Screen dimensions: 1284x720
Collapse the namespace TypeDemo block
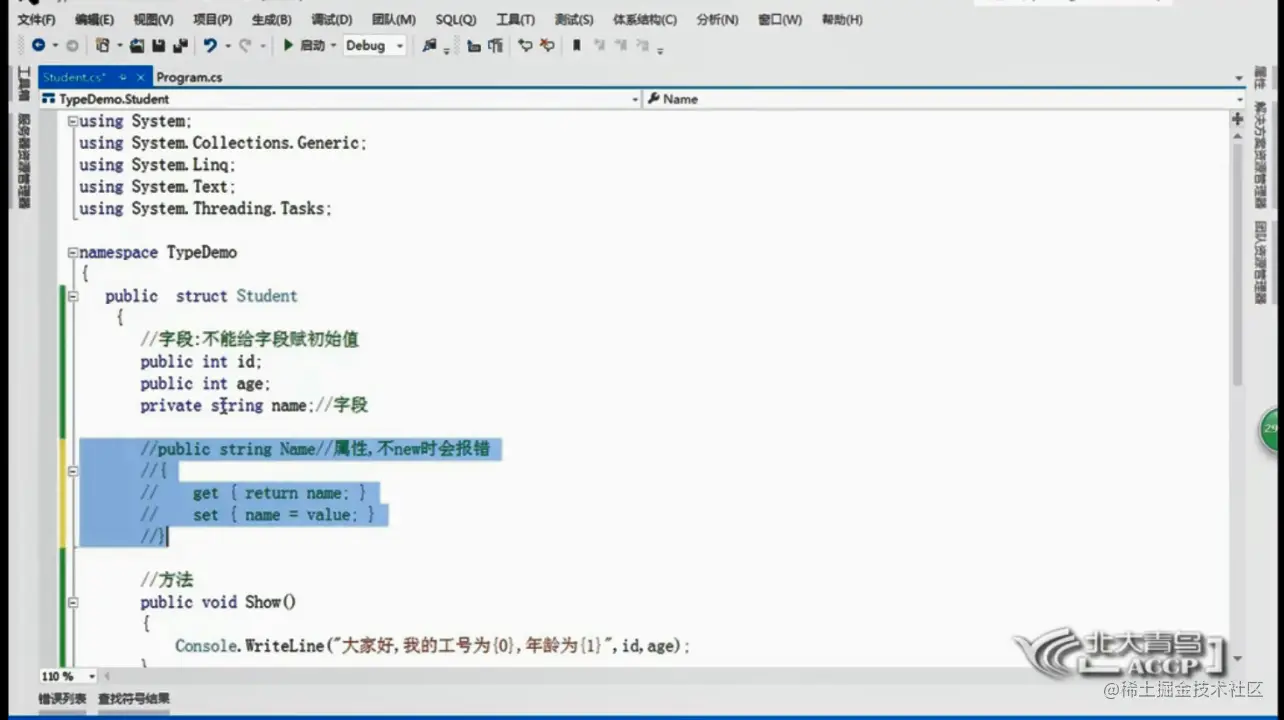pyautogui.click(x=73, y=252)
